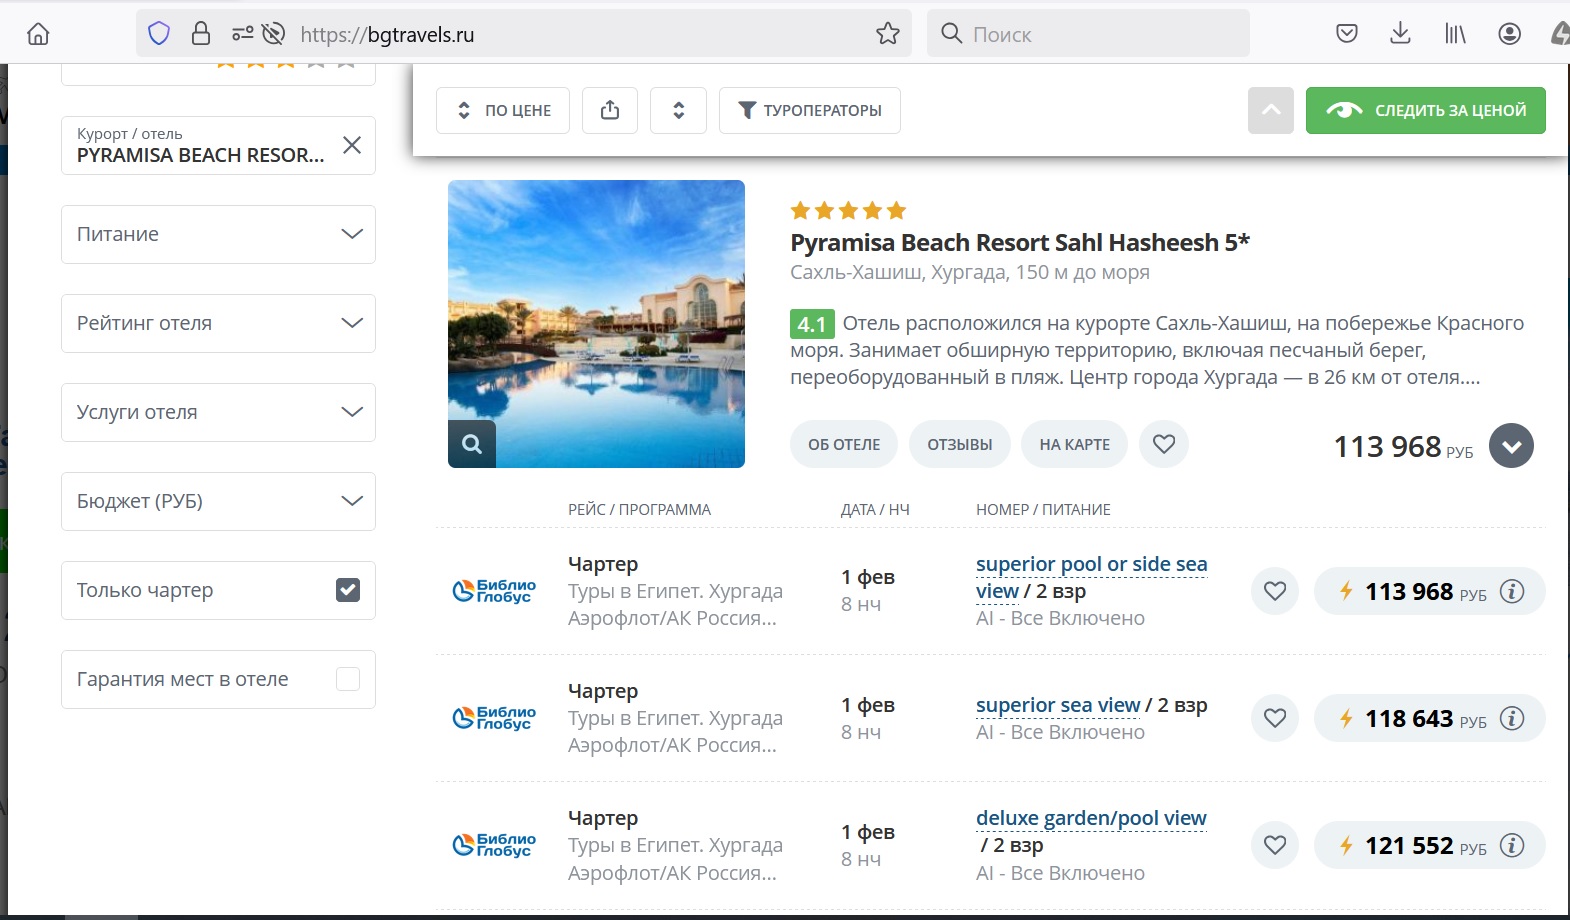Click the СЛЕДИТЬ ЗА ЦЕНОЙ button

[1425, 110]
